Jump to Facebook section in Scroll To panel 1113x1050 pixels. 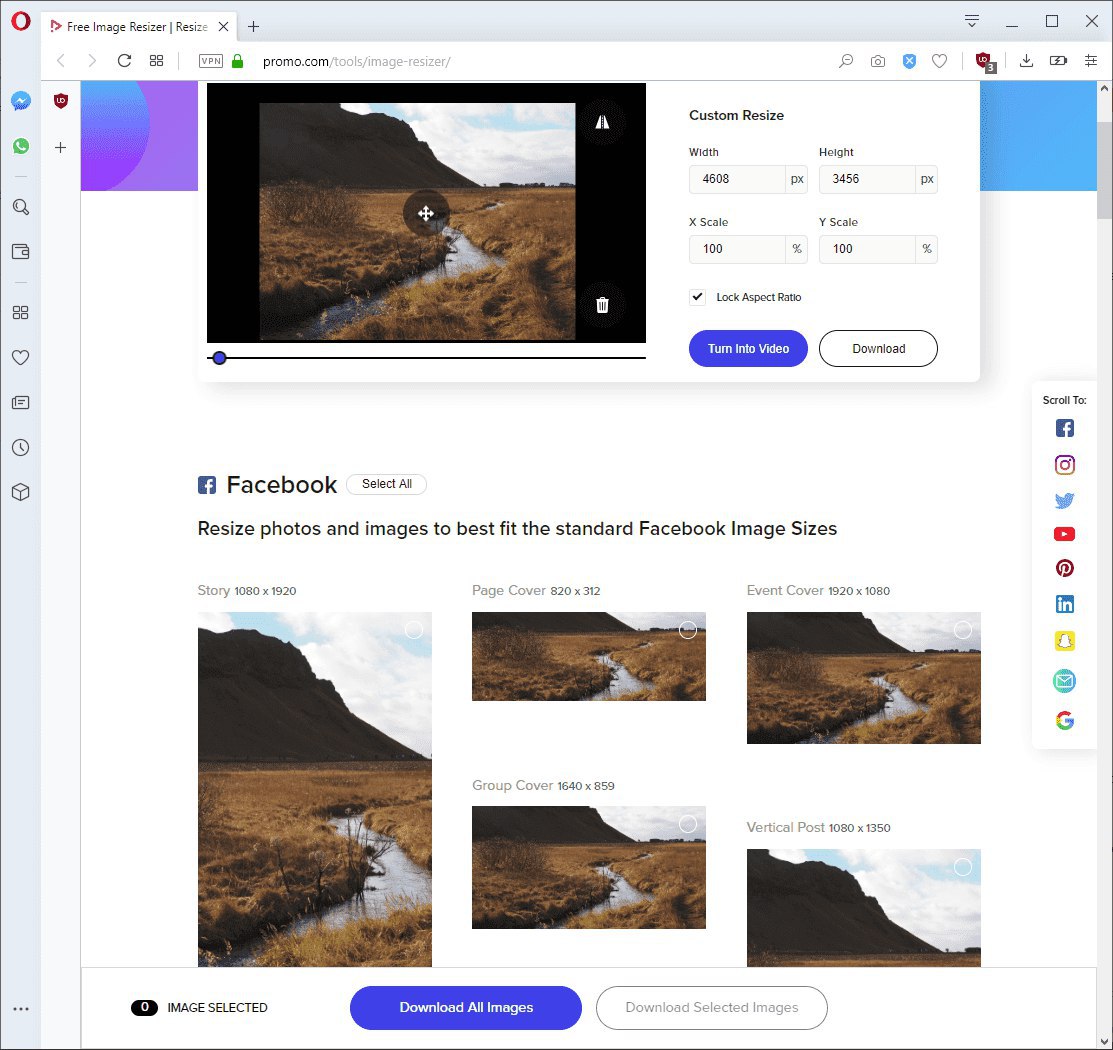click(1064, 428)
